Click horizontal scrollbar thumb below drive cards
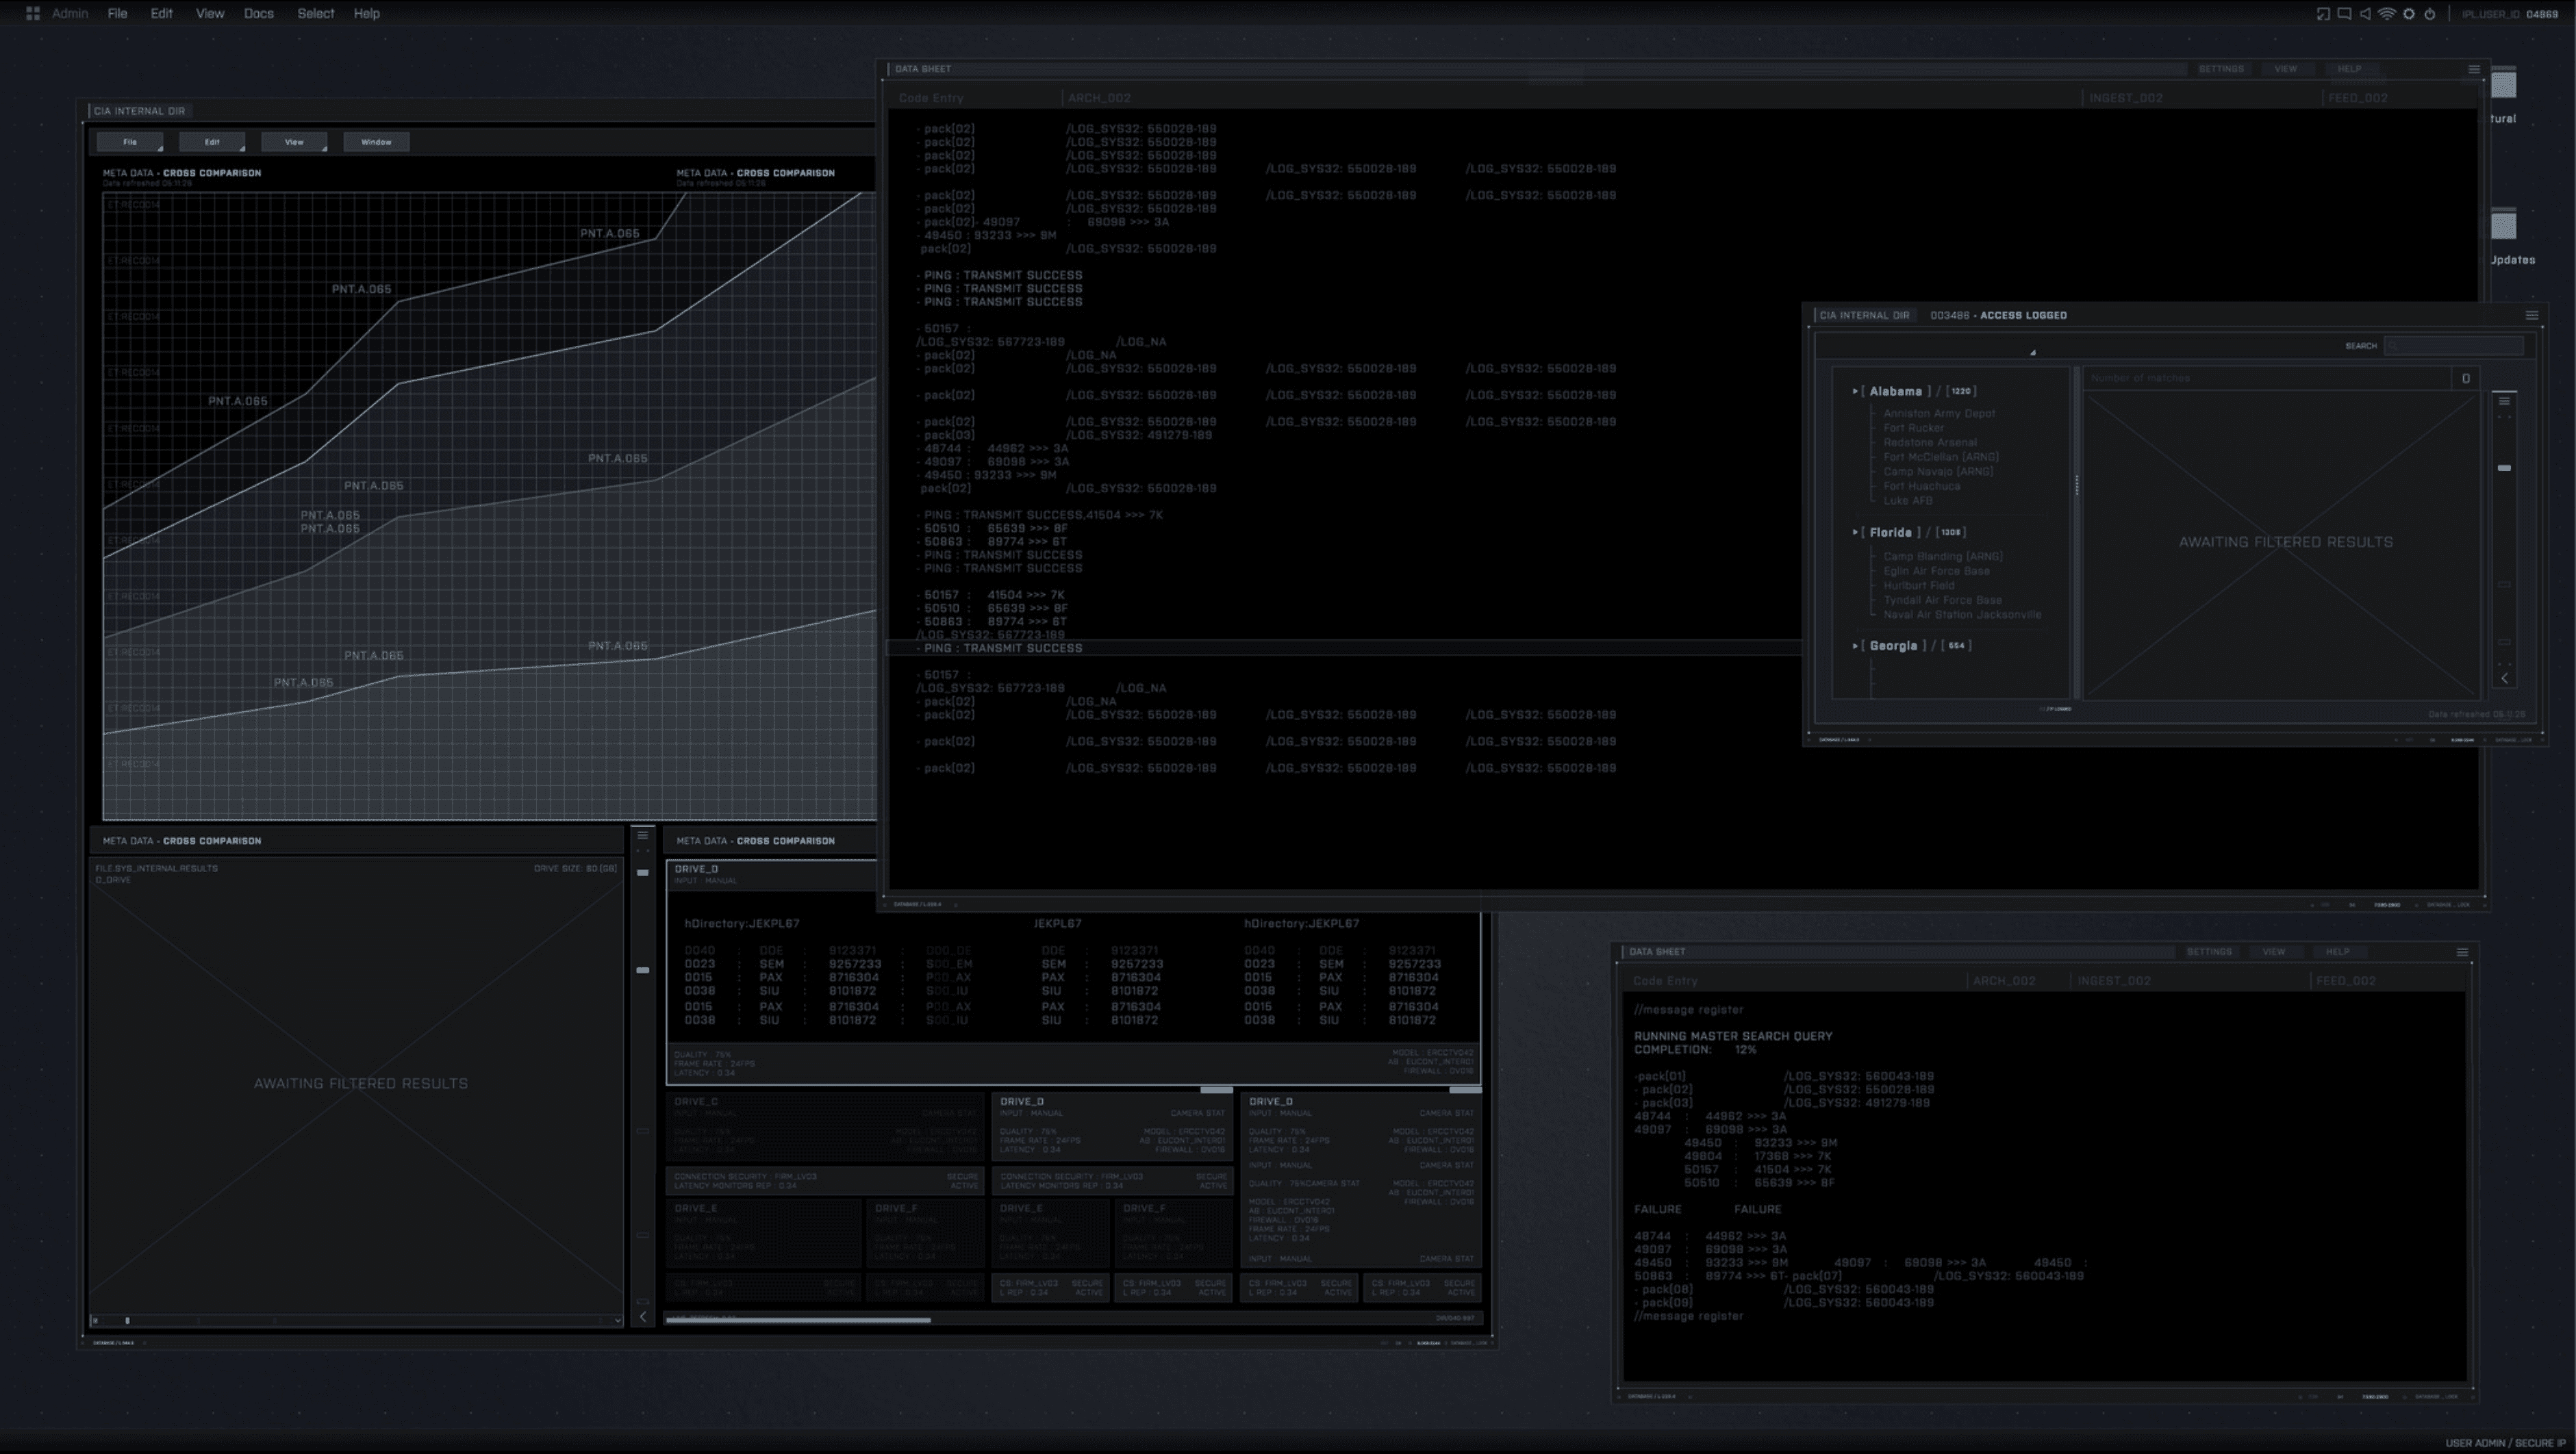 [798, 1320]
